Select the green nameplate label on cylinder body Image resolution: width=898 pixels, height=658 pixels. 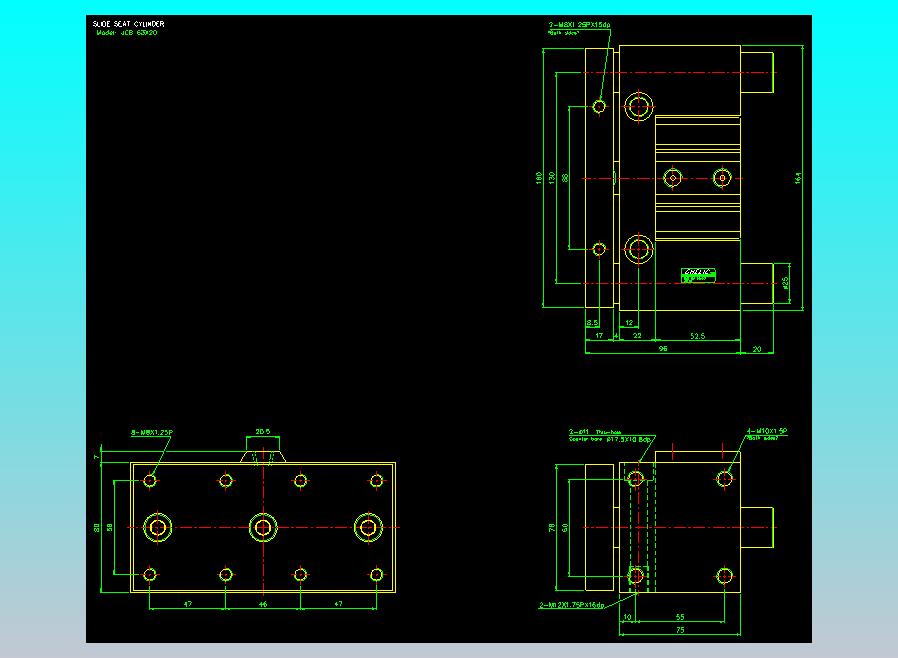699,273
